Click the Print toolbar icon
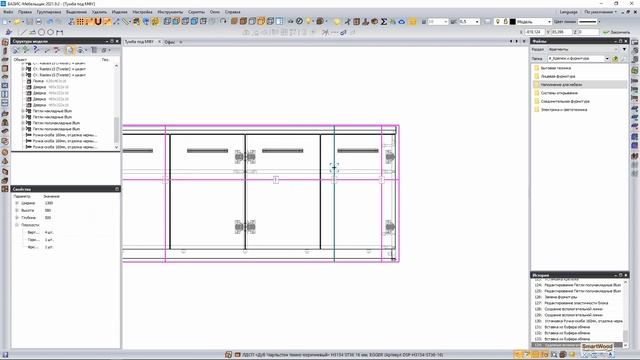 [x=38, y=22]
